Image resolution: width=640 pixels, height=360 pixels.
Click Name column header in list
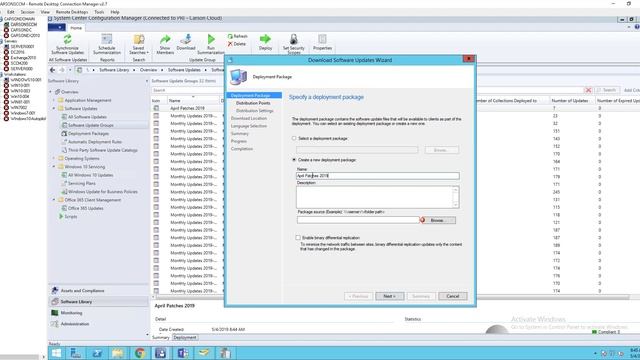[192, 100]
